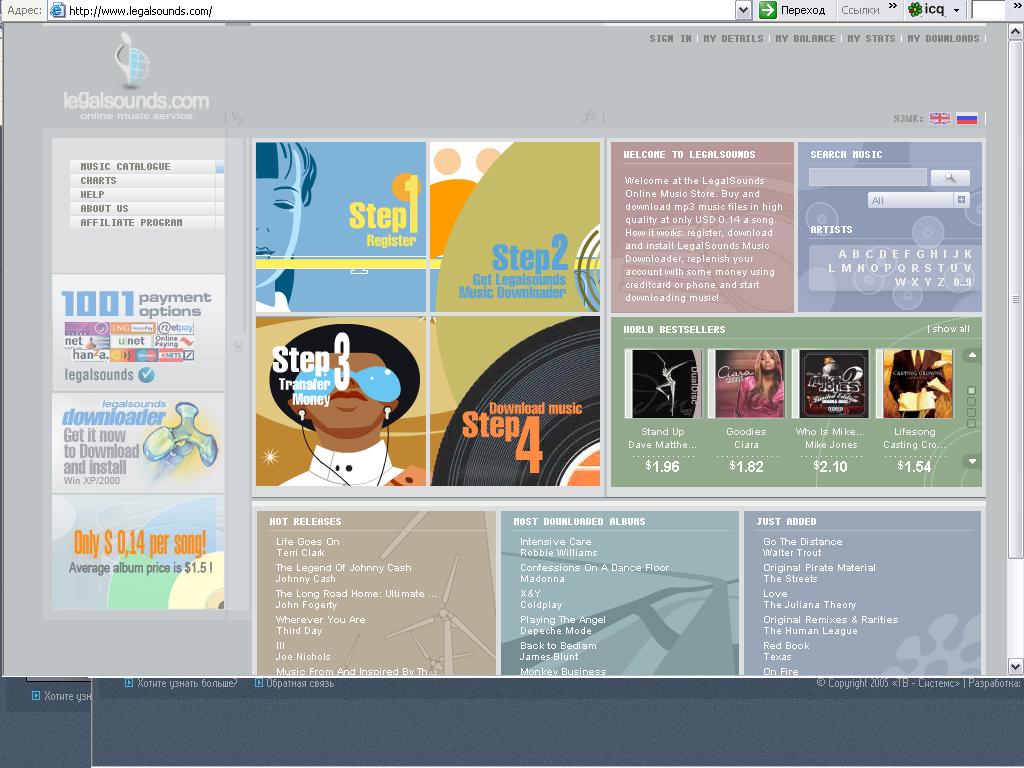The width and height of the screenshot is (1024, 768).
Task: Click the 1001 payment options banner
Action: pos(138,332)
